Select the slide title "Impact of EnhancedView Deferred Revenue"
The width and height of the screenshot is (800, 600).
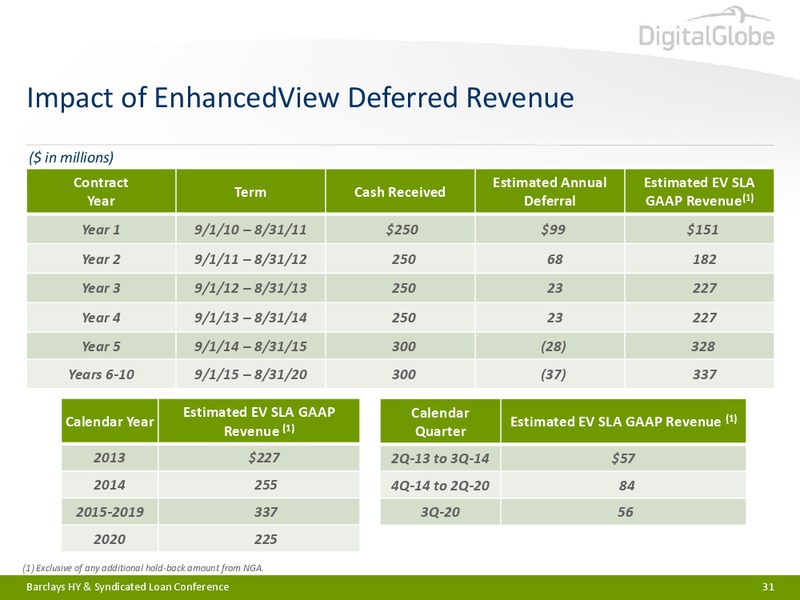(300, 97)
